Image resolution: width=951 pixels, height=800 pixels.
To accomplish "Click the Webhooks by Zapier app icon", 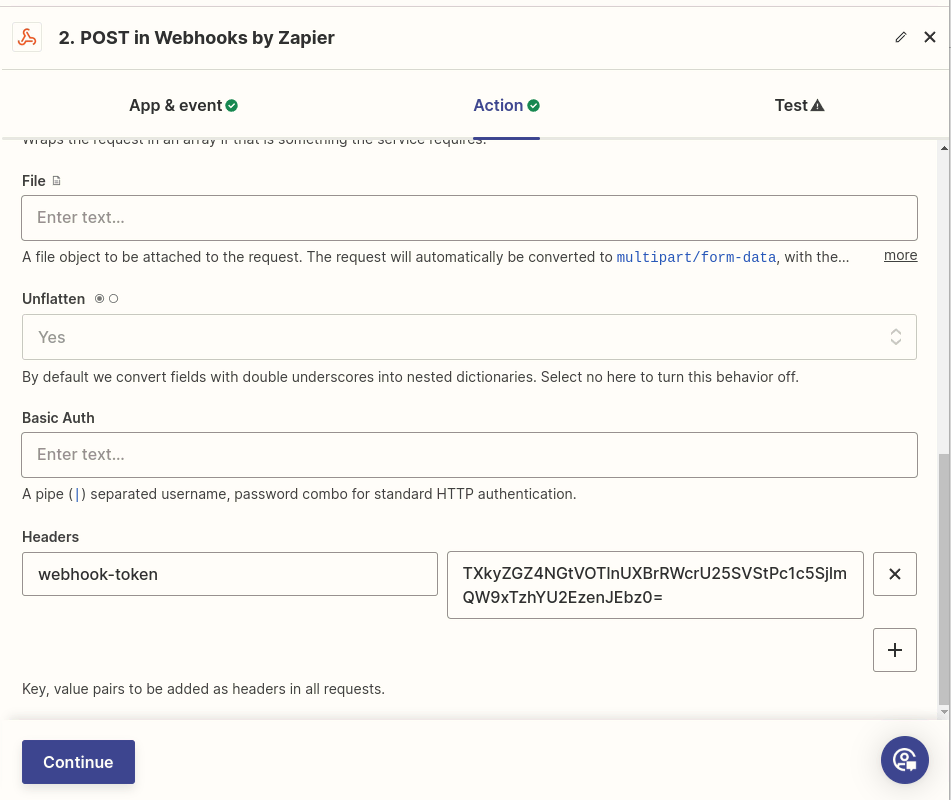I will click(x=27, y=38).
